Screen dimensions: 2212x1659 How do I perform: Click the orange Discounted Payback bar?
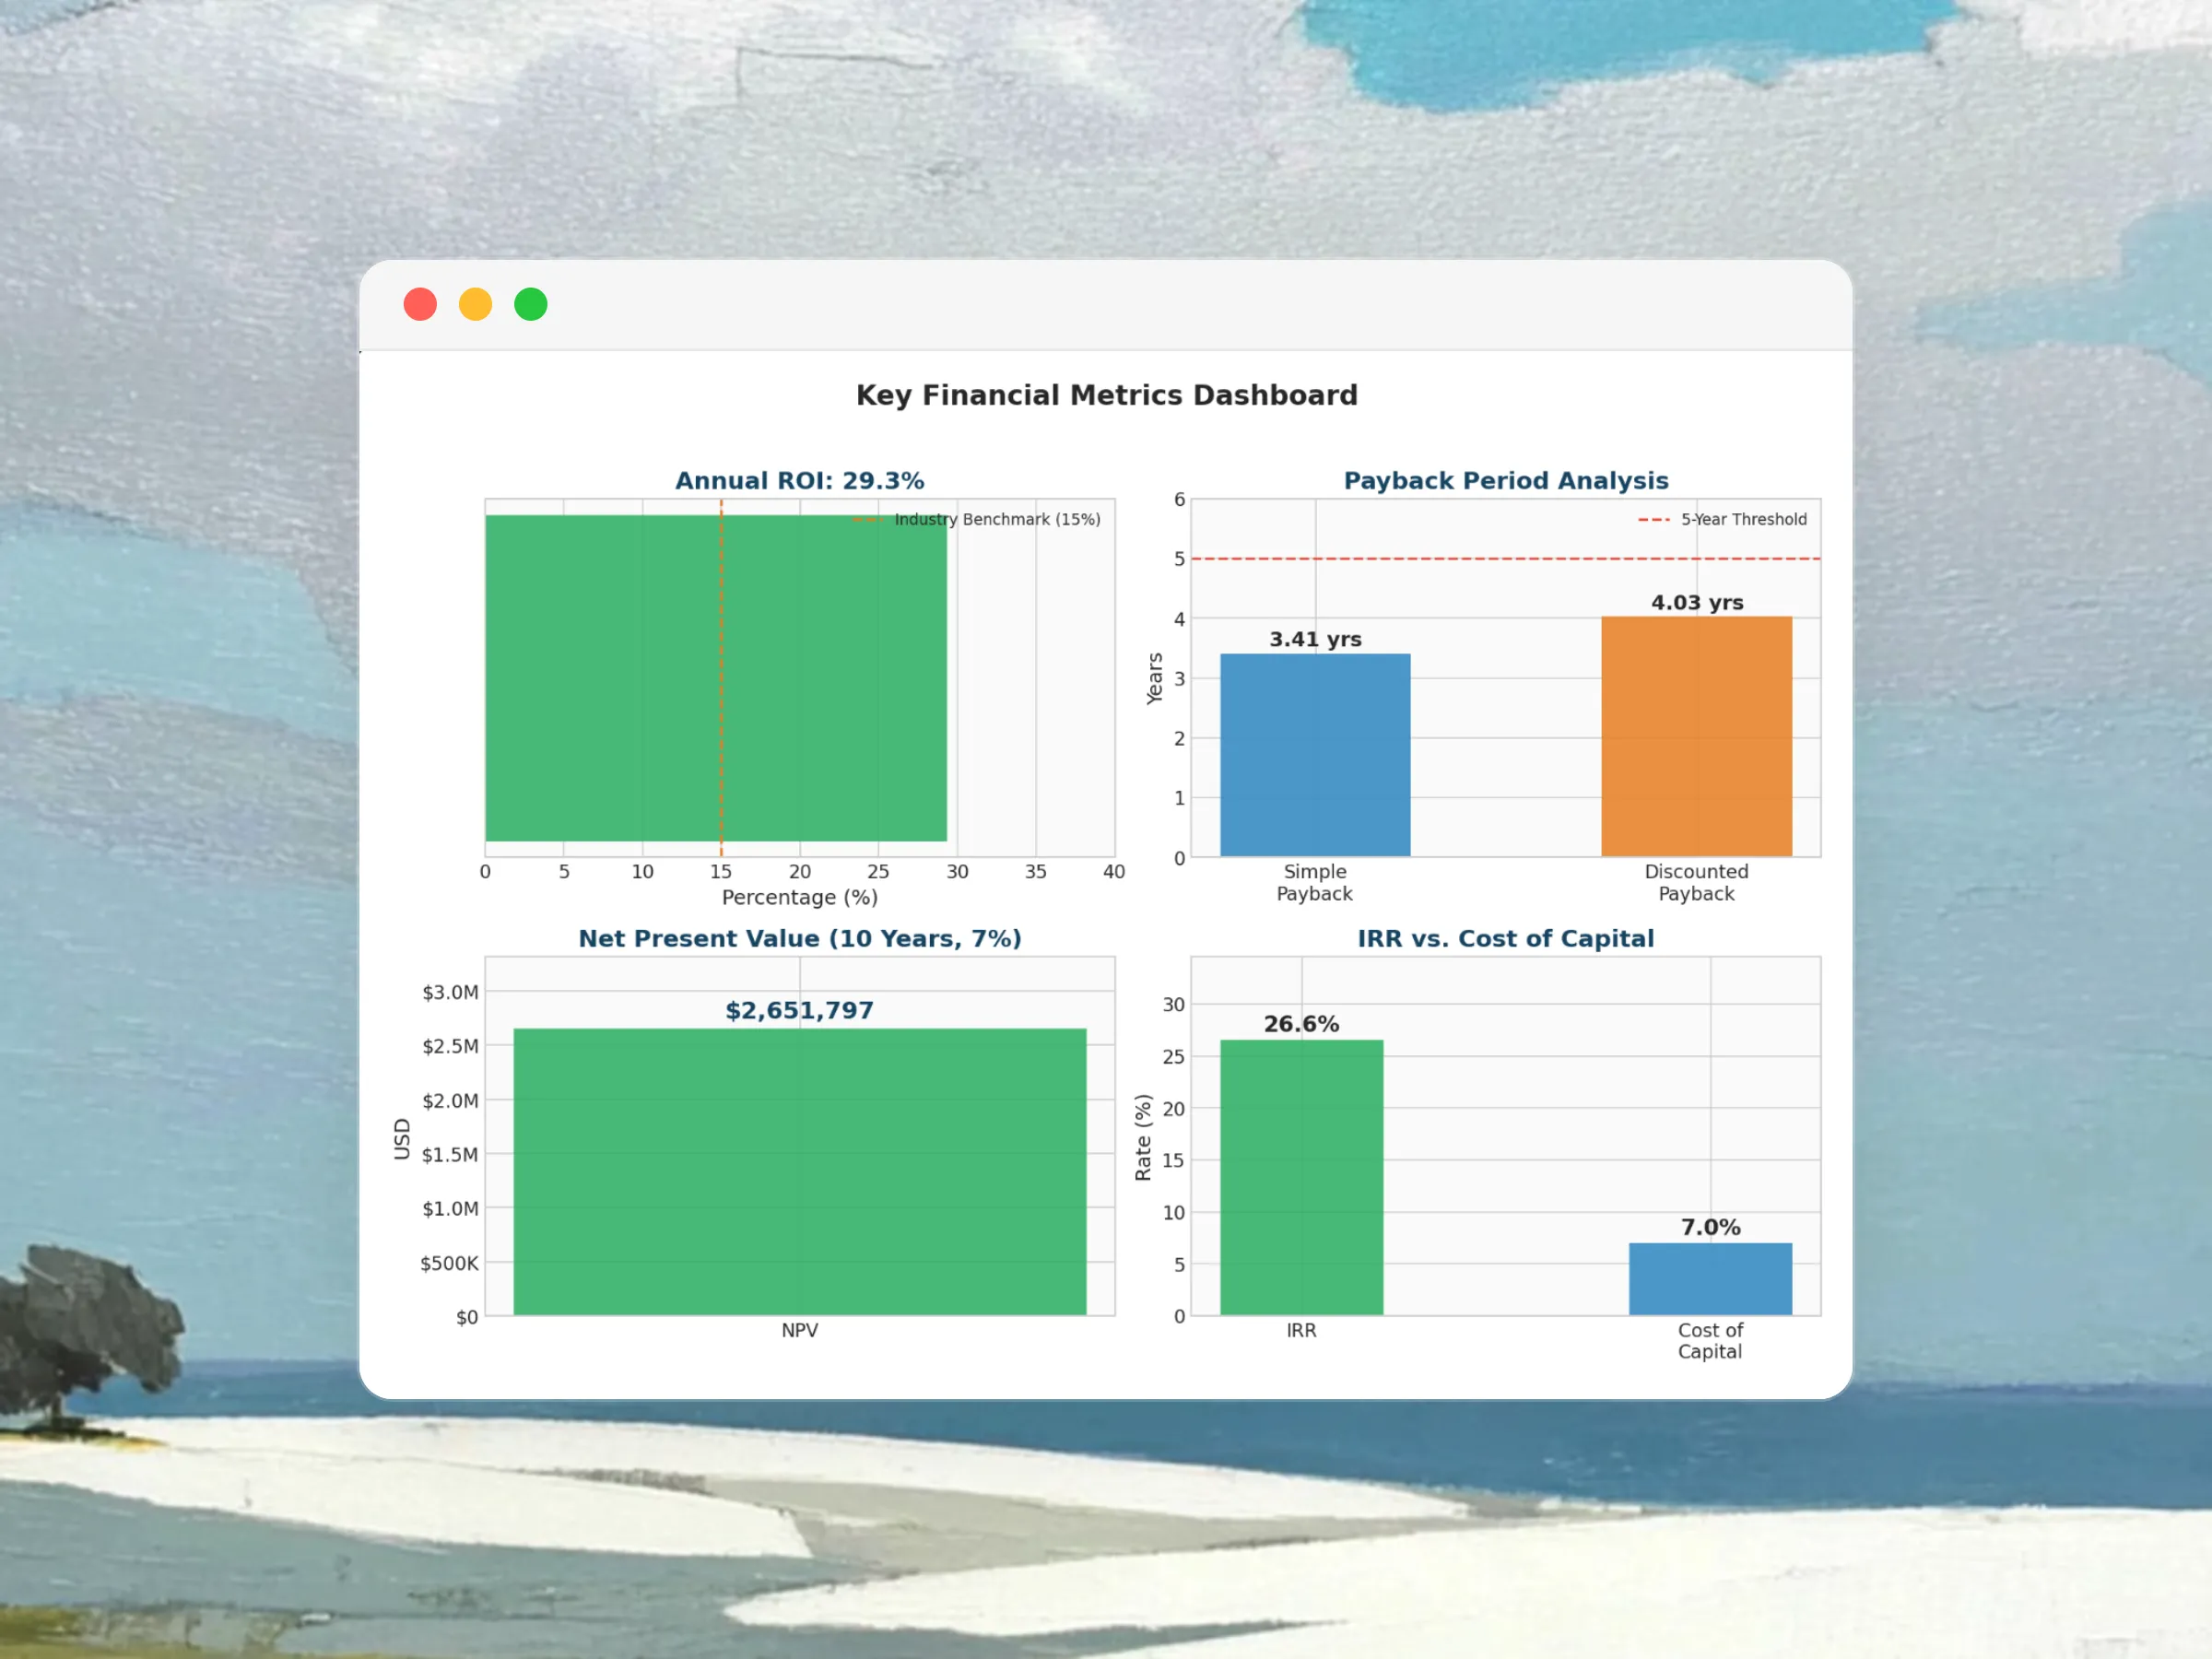pos(1696,736)
